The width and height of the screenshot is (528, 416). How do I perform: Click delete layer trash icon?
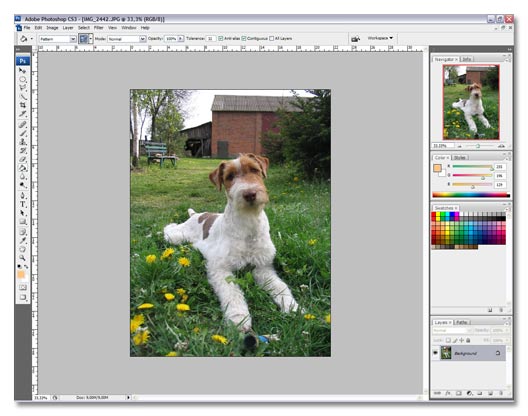click(501, 393)
